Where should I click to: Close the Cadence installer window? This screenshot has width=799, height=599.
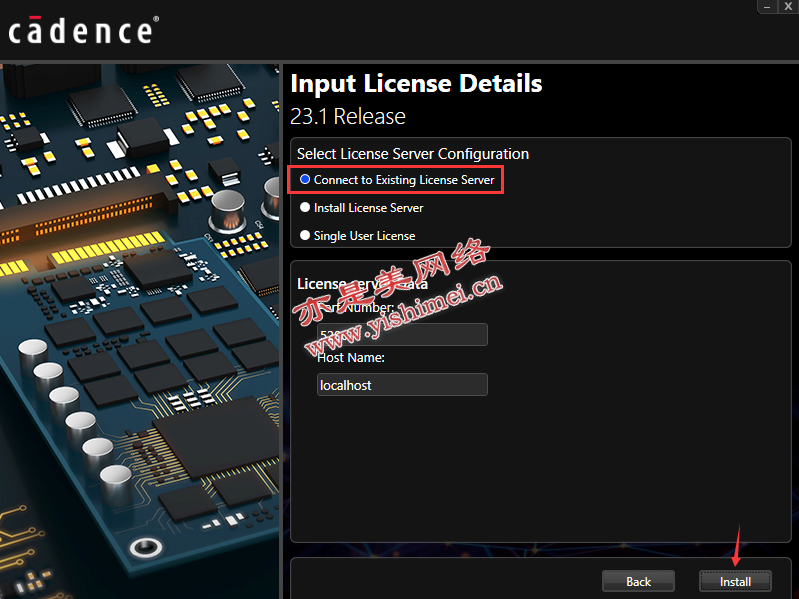click(x=788, y=6)
